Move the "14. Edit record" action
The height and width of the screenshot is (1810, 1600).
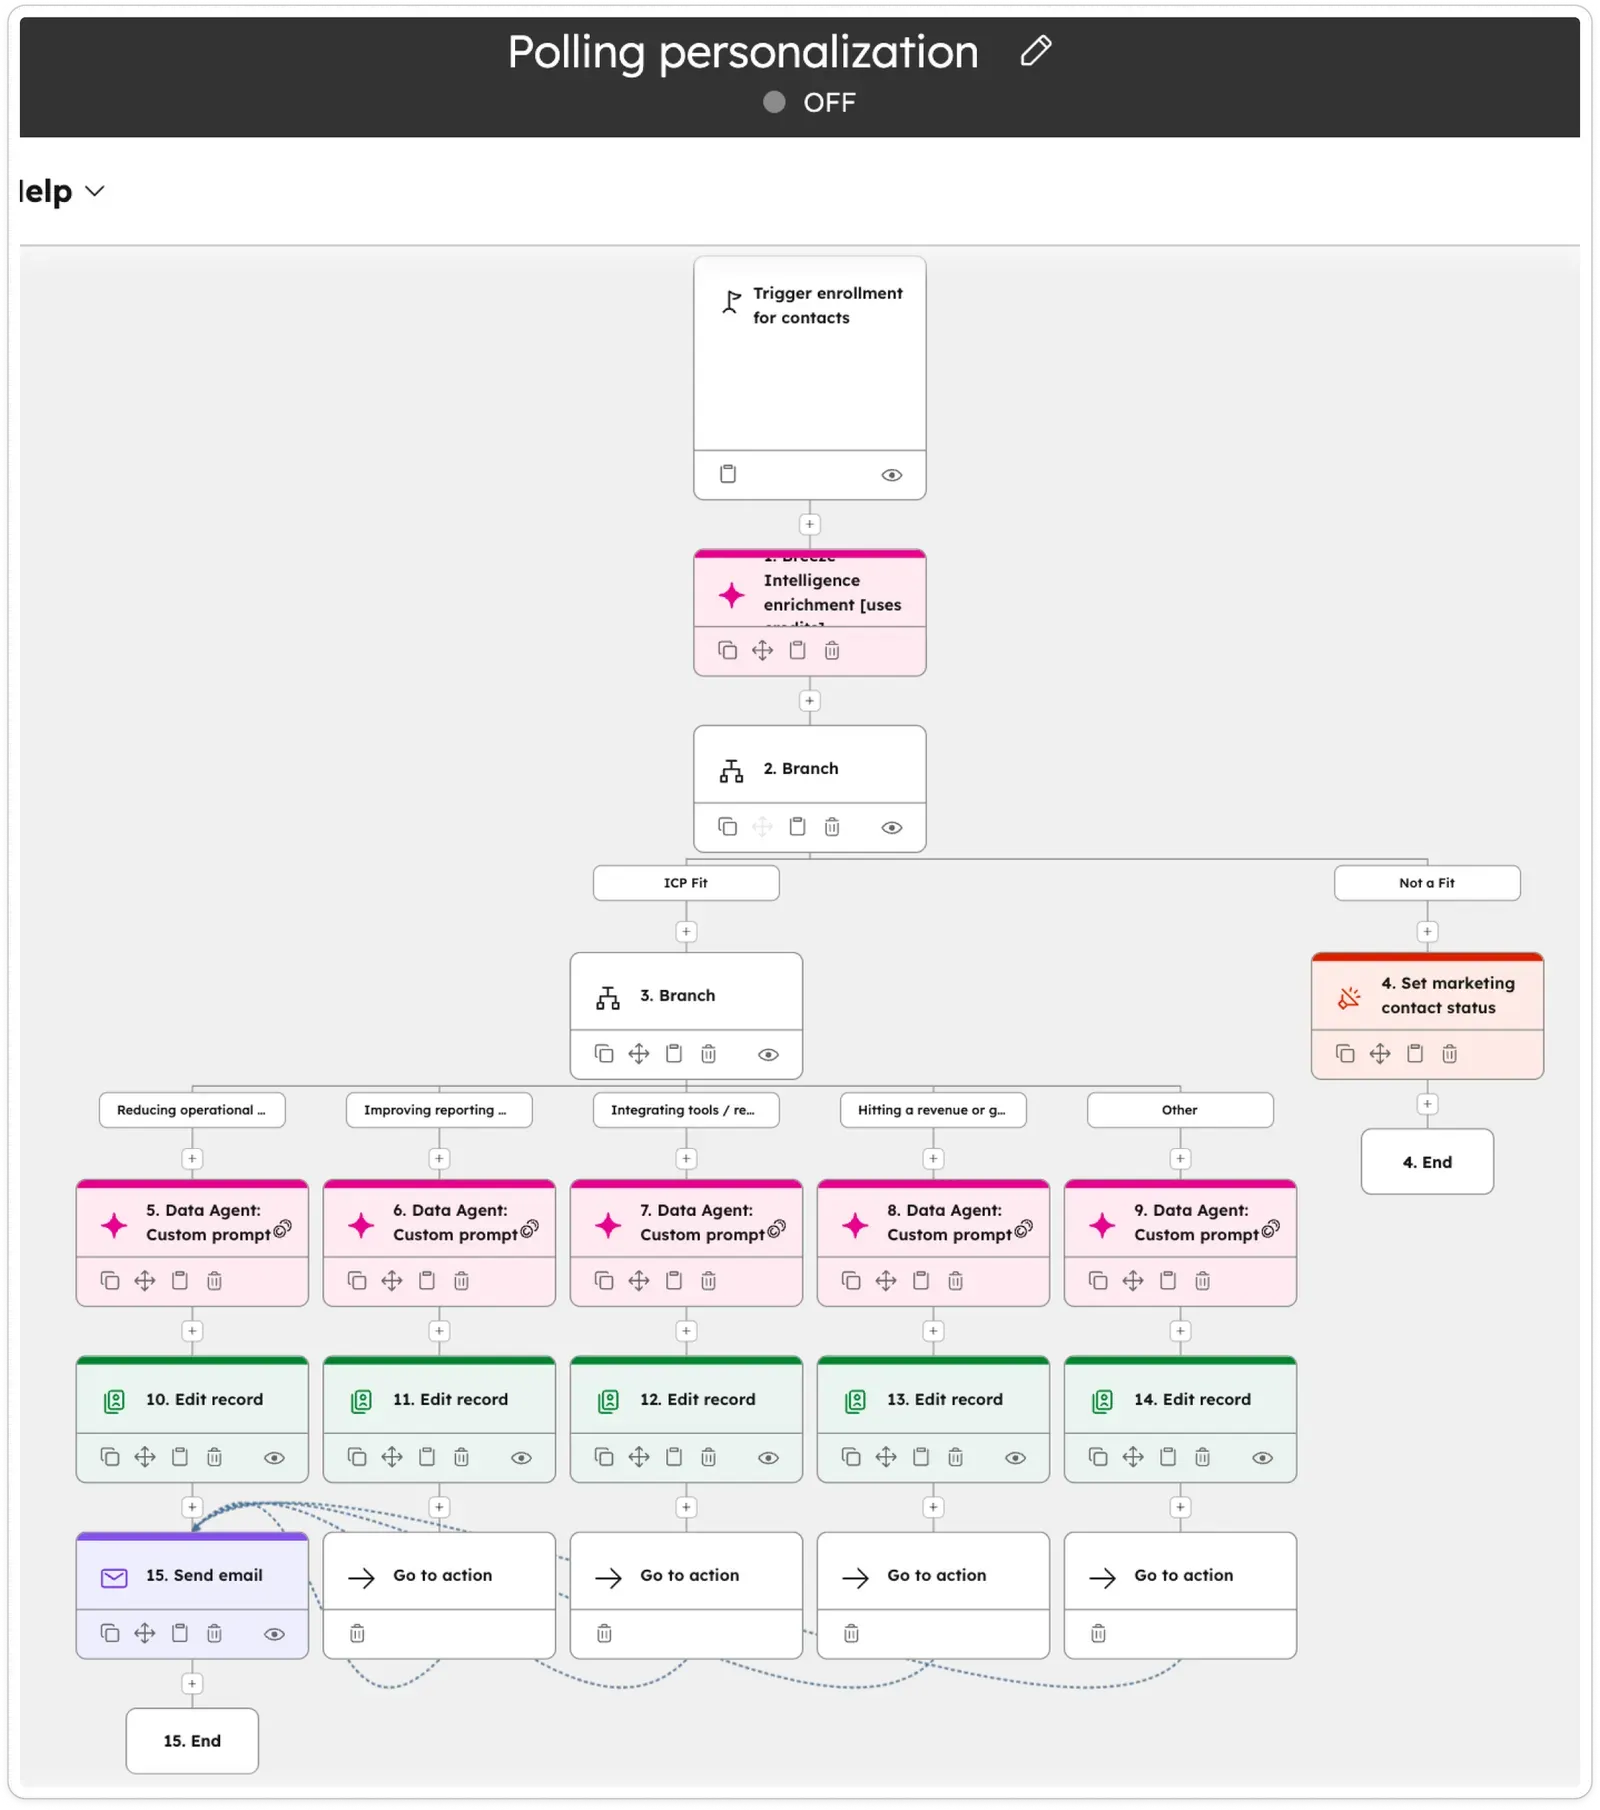tap(1132, 1457)
